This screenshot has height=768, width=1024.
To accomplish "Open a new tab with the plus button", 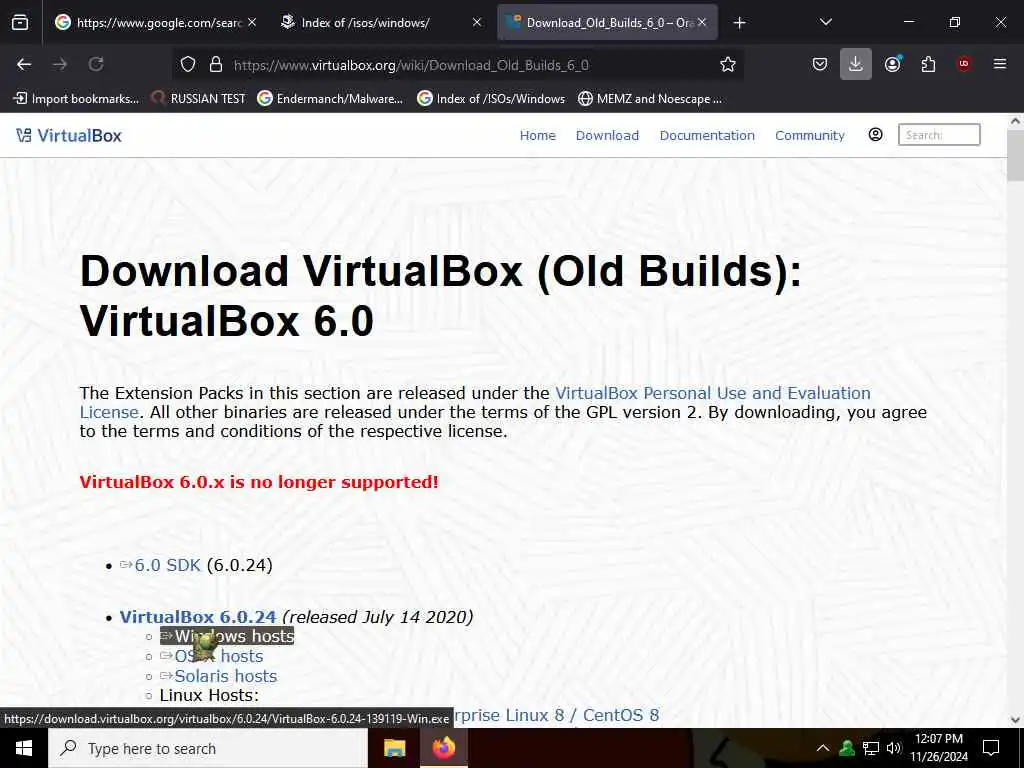I will 739,23.
